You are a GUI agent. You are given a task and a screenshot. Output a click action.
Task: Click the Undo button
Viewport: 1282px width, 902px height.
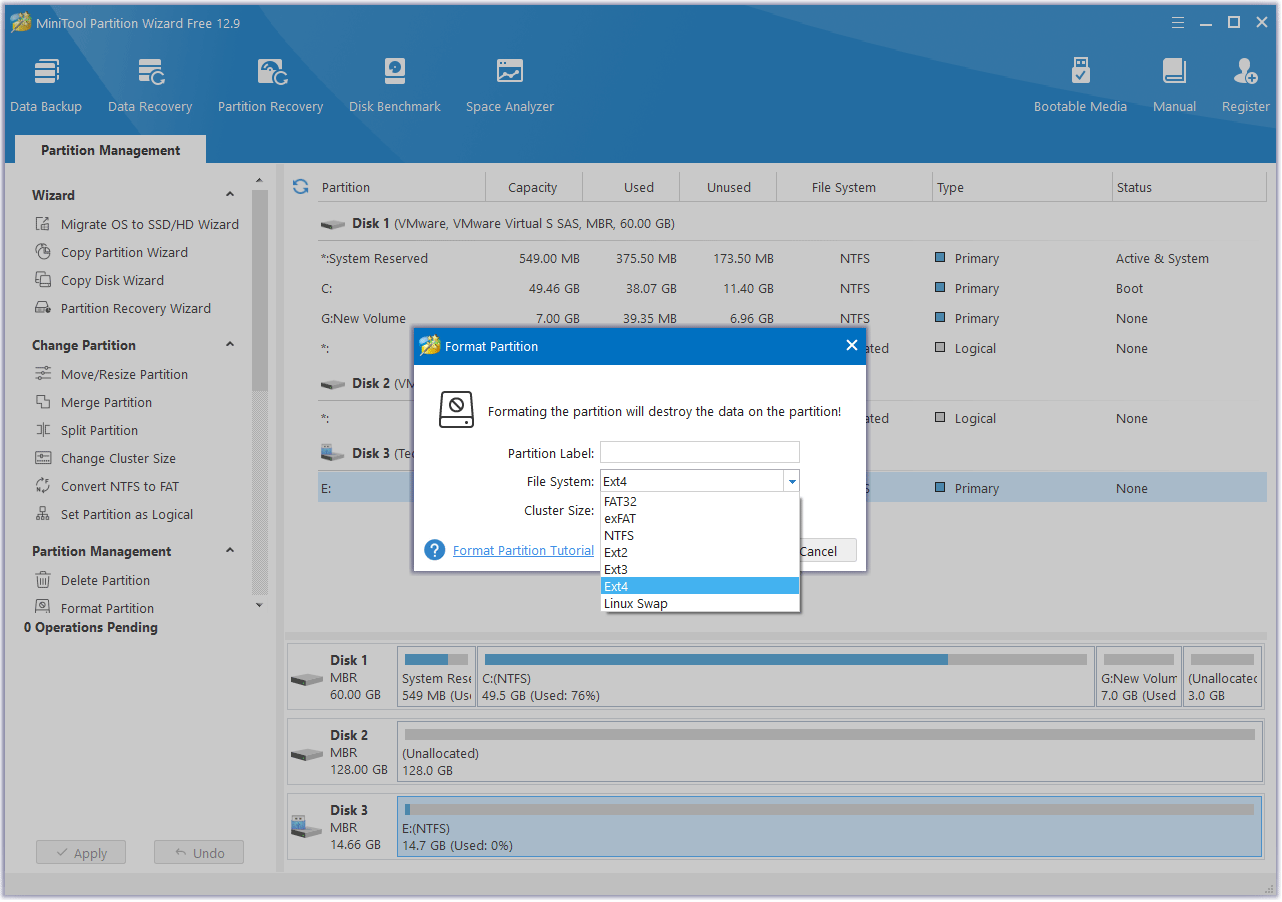coord(199,853)
